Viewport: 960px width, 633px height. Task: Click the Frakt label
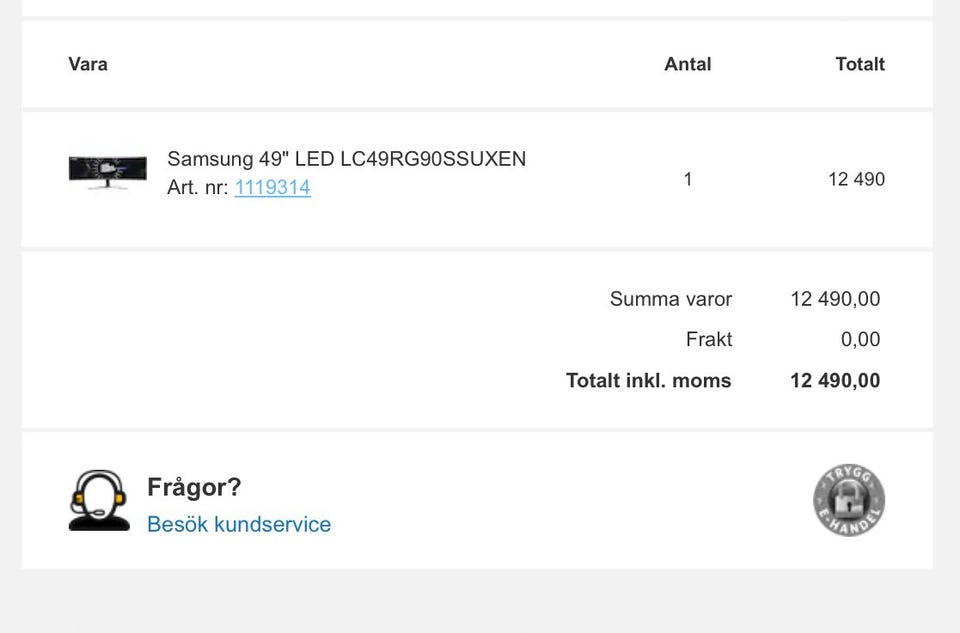click(x=709, y=339)
